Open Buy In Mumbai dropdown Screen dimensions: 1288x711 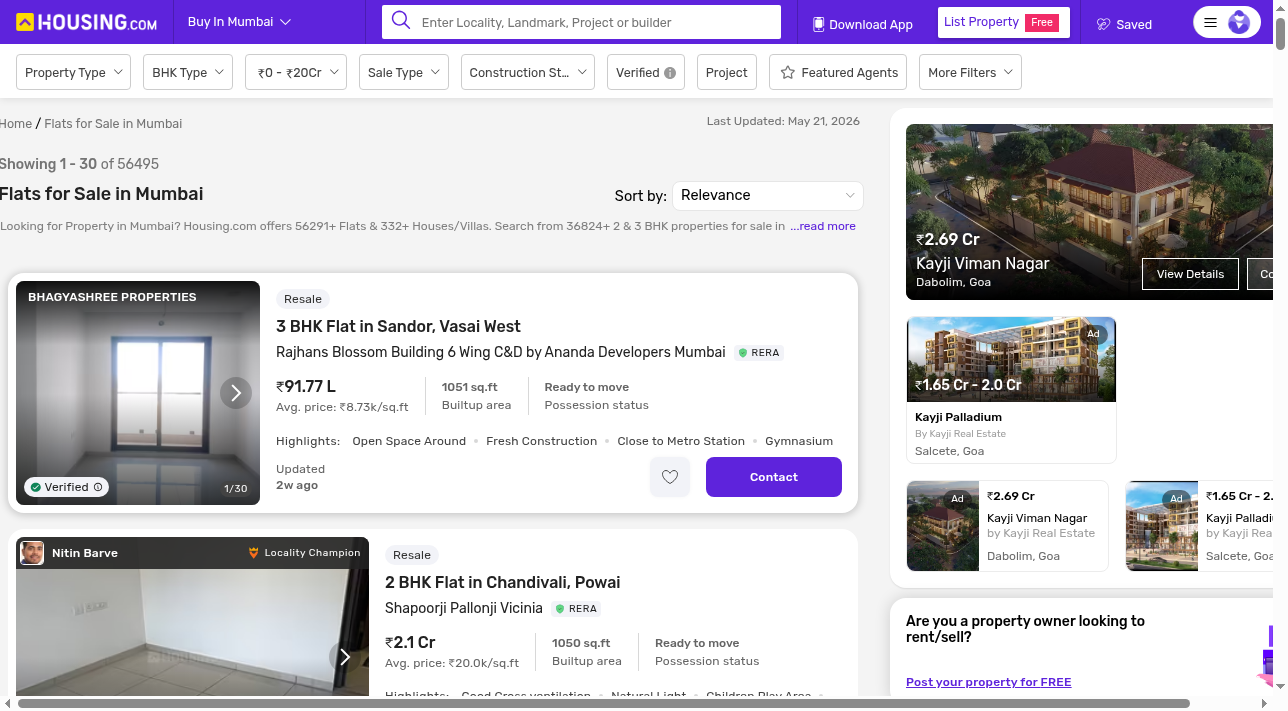click(x=239, y=22)
